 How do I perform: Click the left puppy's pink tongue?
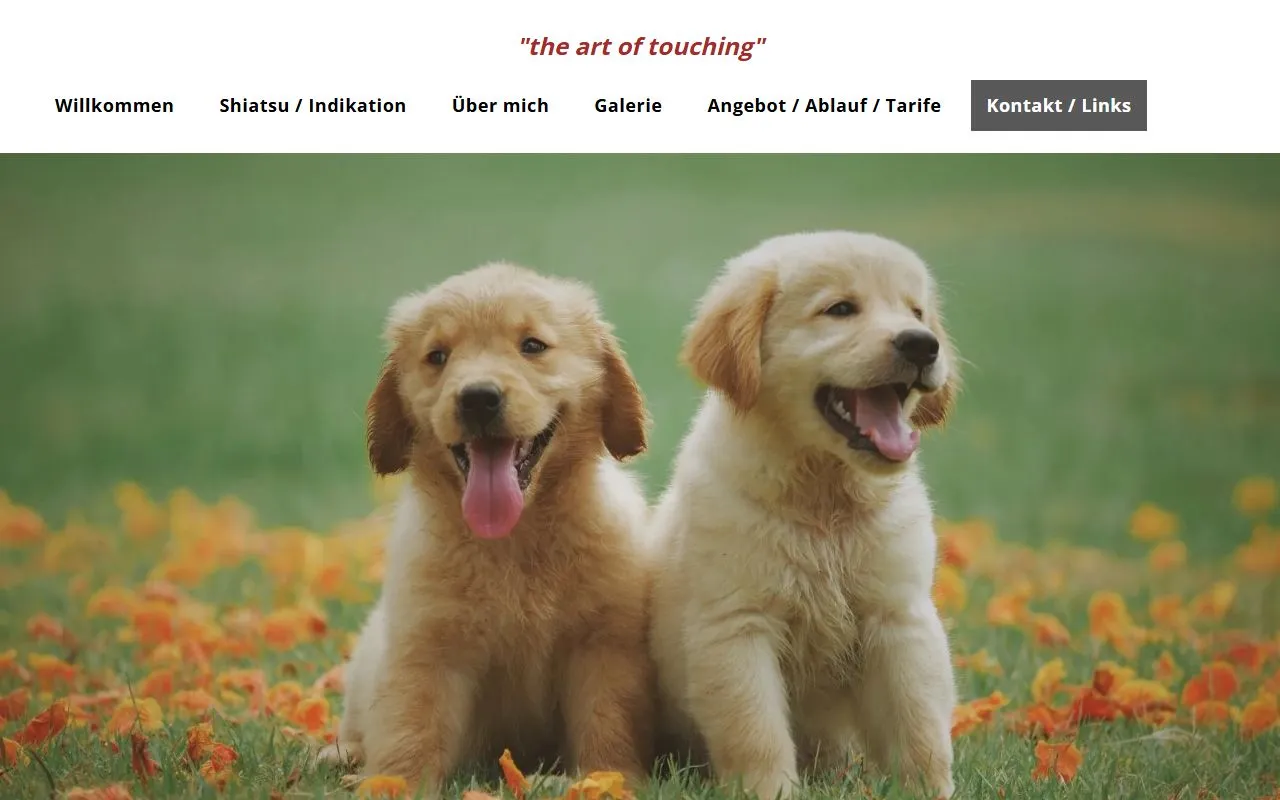point(492,490)
